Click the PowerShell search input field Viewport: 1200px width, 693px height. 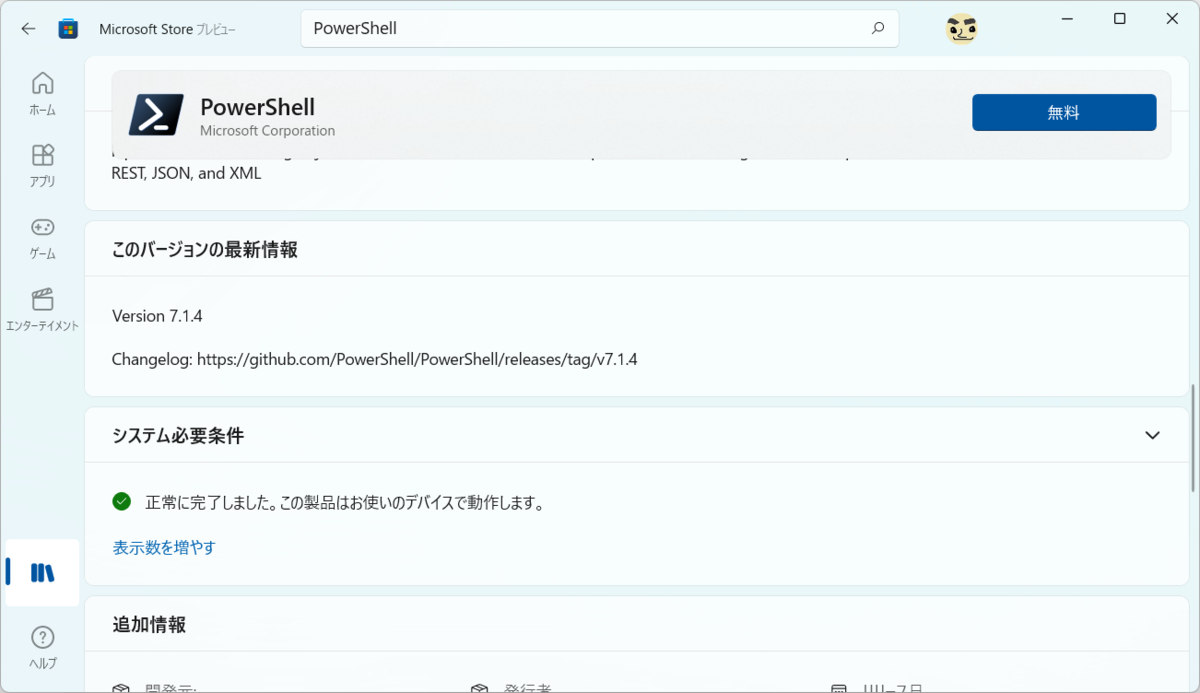pos(600,28)
